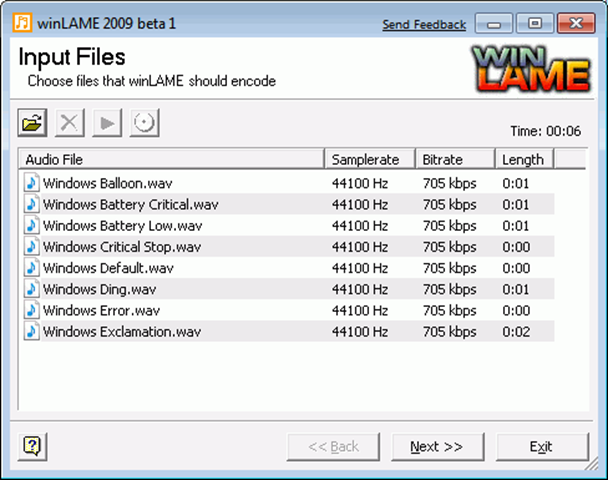Click the music note icon for Windows Balloon.wav

(x=32, y=183)
